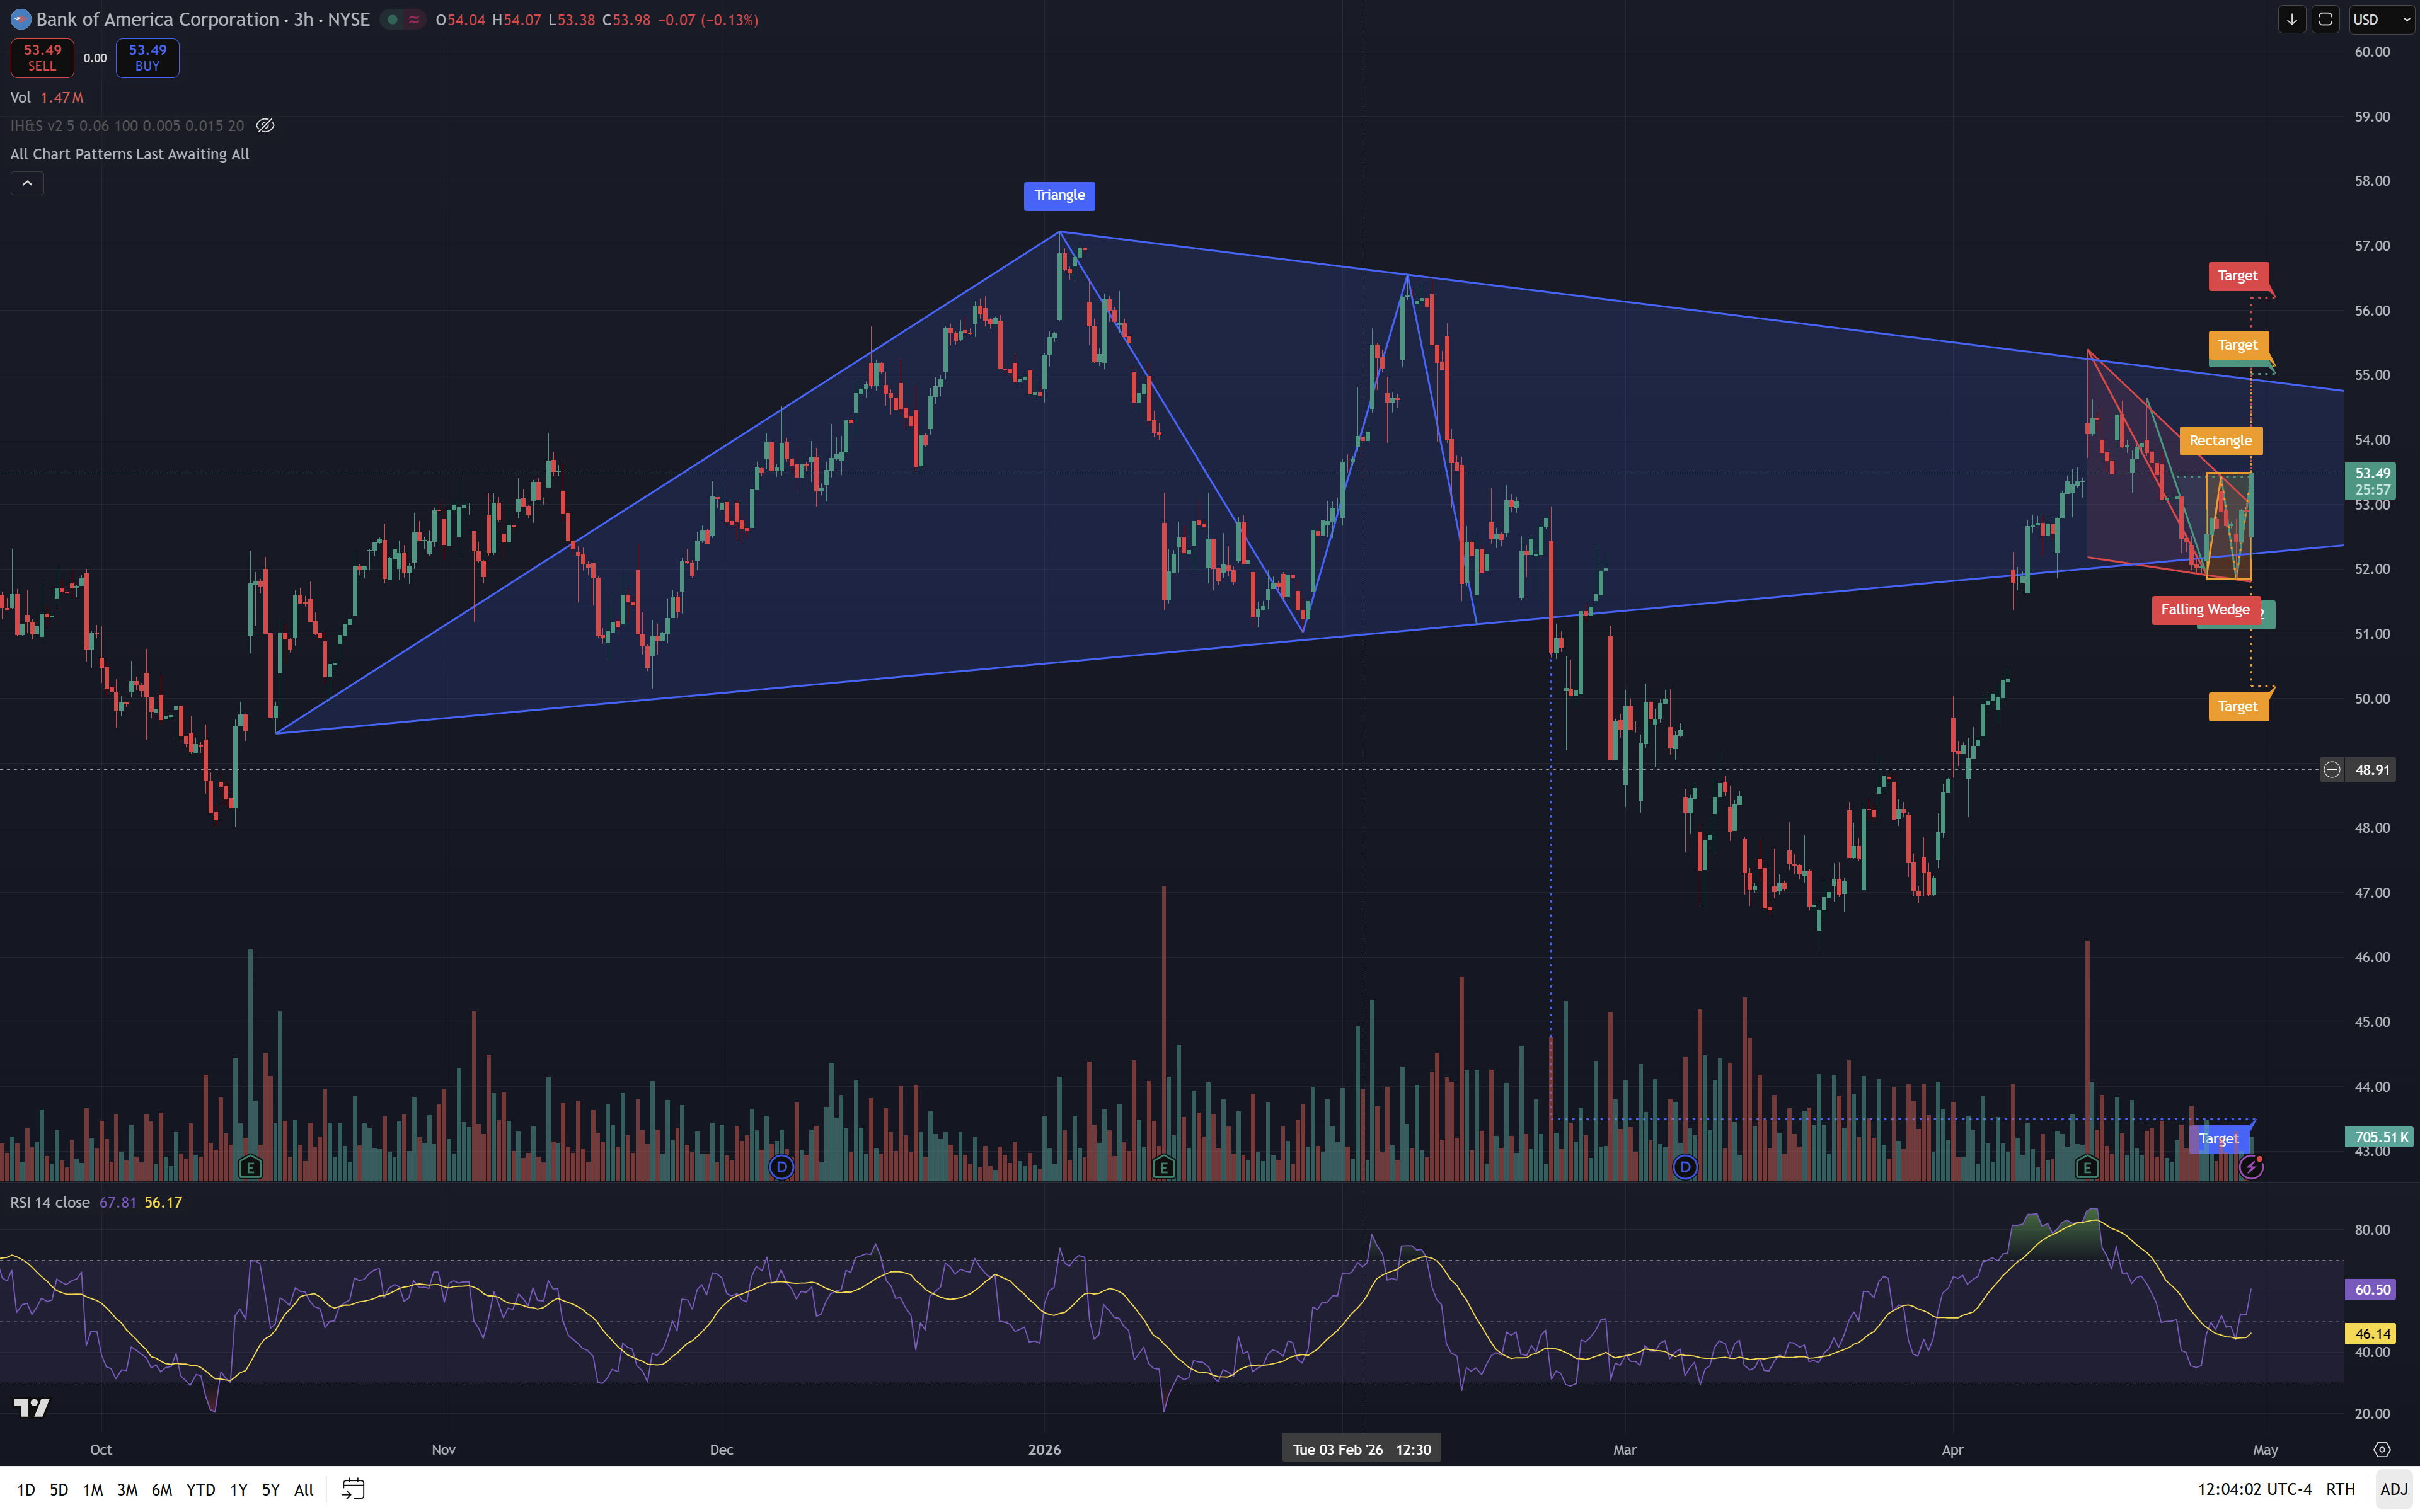
Task: Click the 2026 label on the time axis
Action: click(1045, 1450)
